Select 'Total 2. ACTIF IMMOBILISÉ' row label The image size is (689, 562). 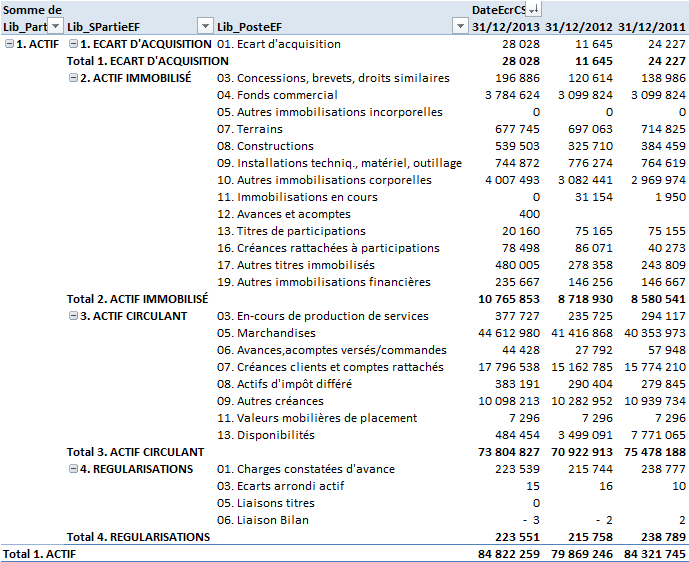(x=138, y=299)
